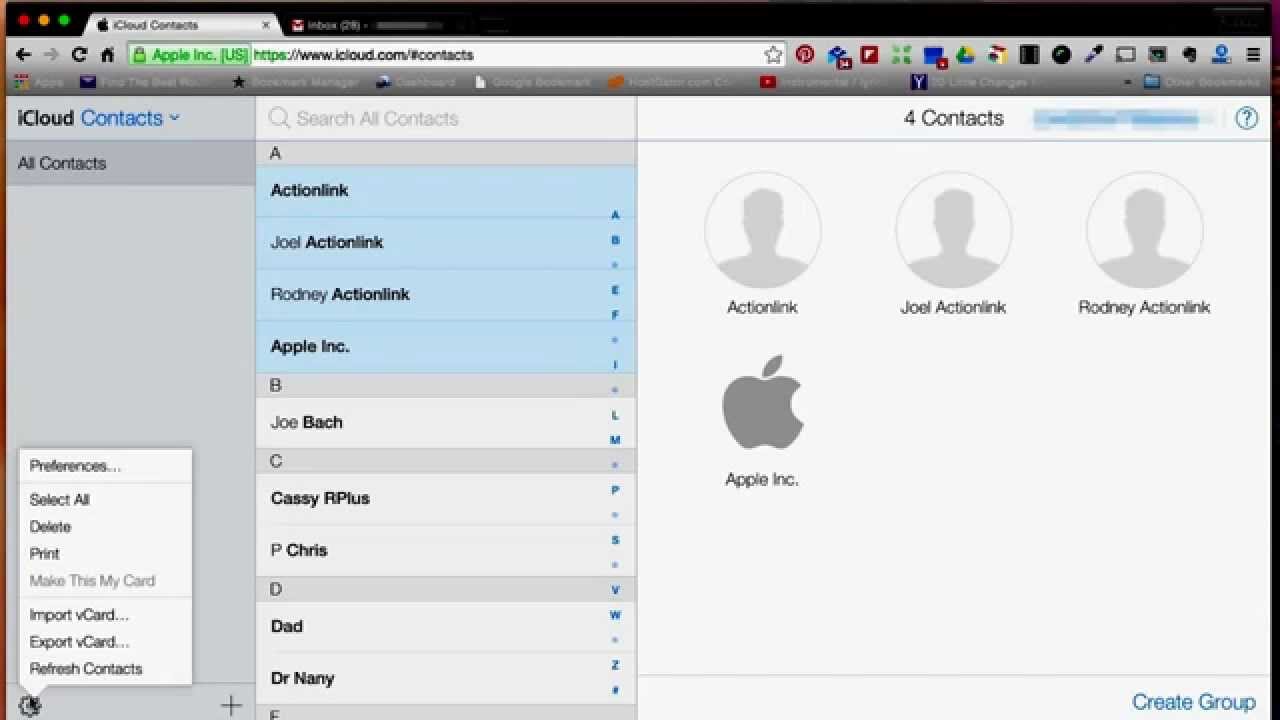Select the Apple Inc. contact row

click(x=446, y=346)
